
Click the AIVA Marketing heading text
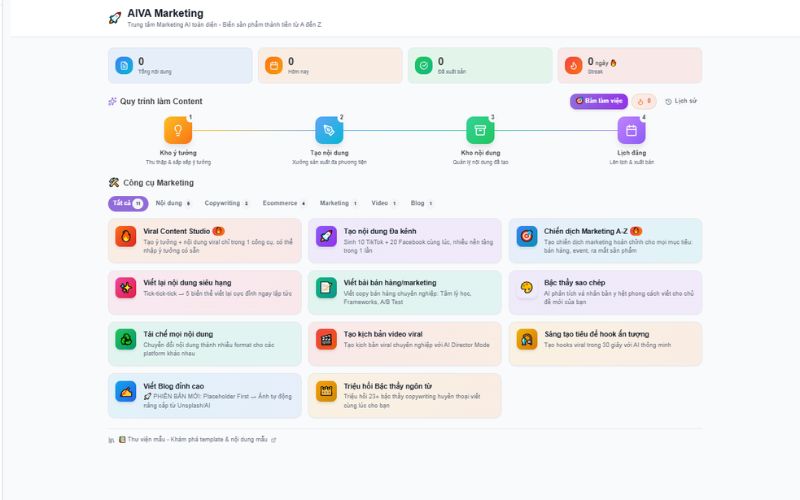point(165,13)
